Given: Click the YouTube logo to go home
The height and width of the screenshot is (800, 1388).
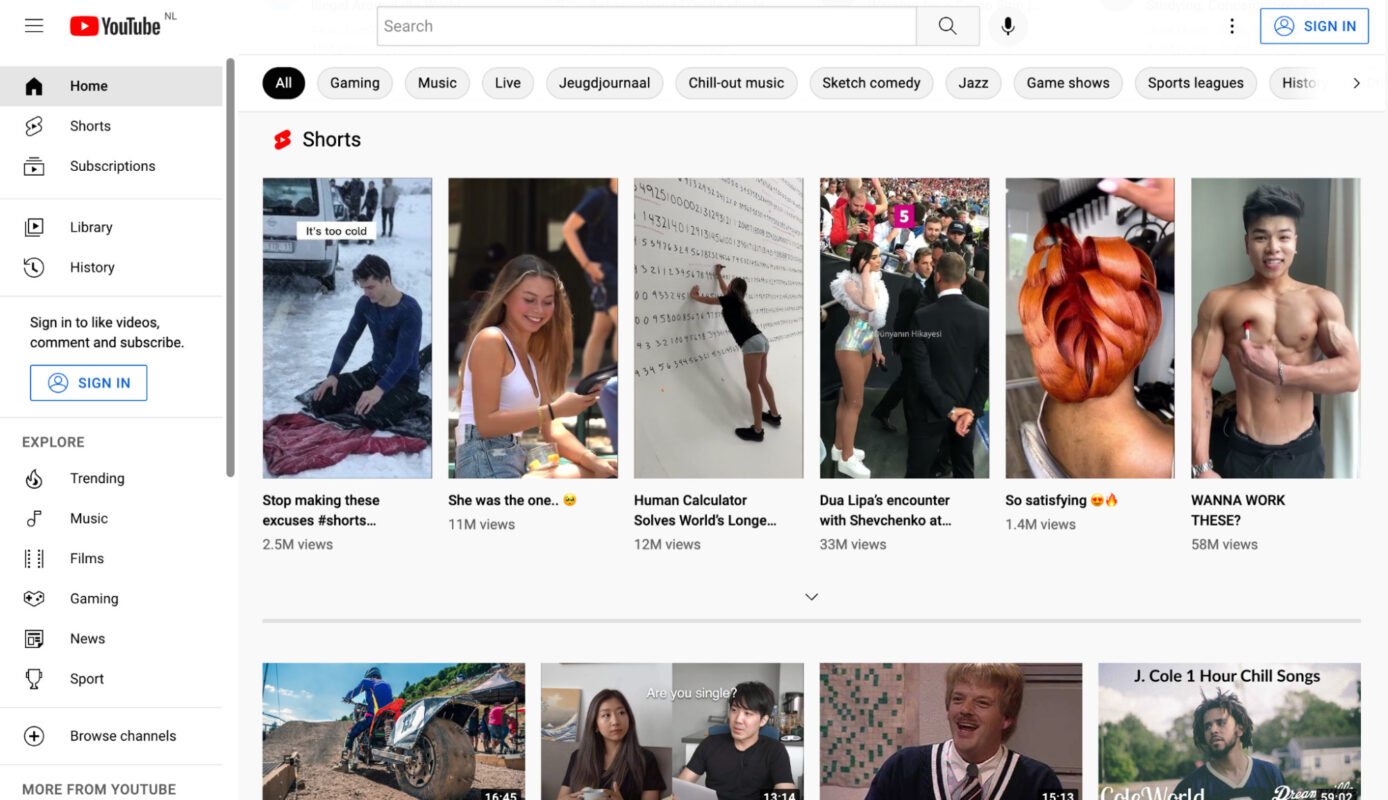Looking at the screenshot, I should (117, 26).
